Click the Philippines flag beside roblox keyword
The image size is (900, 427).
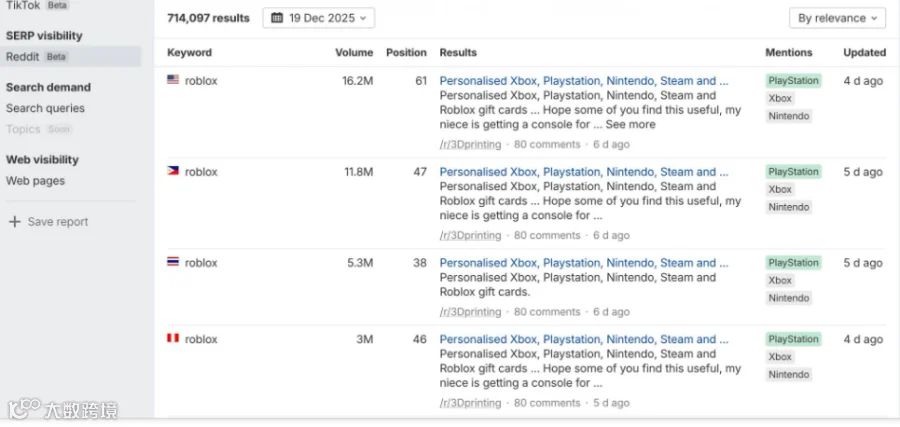(173, 171)
